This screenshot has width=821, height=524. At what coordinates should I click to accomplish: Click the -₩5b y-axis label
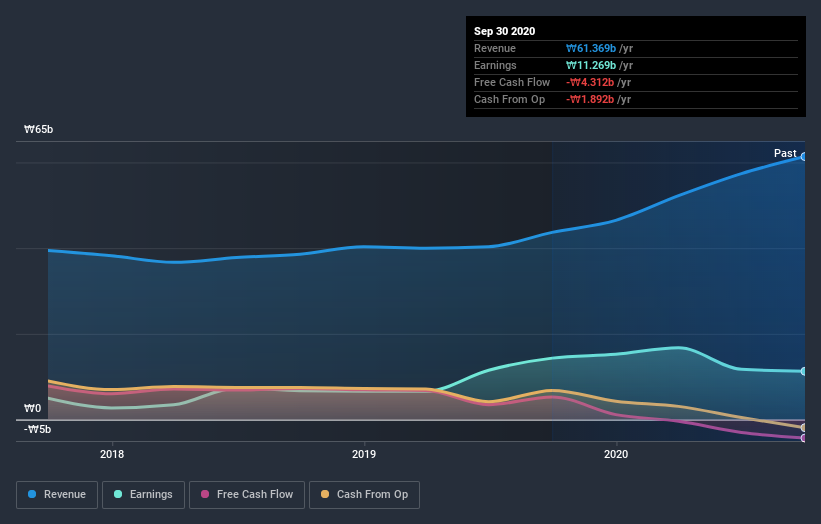[37, 429]
